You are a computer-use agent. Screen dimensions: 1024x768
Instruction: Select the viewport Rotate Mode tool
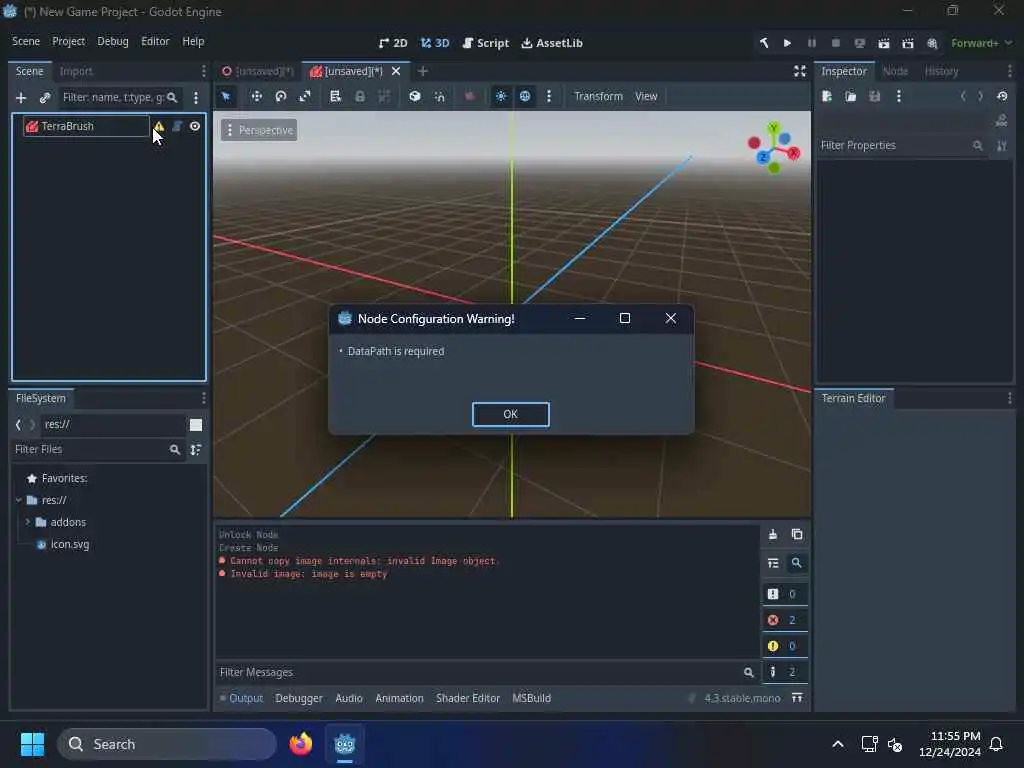point(281,96)
